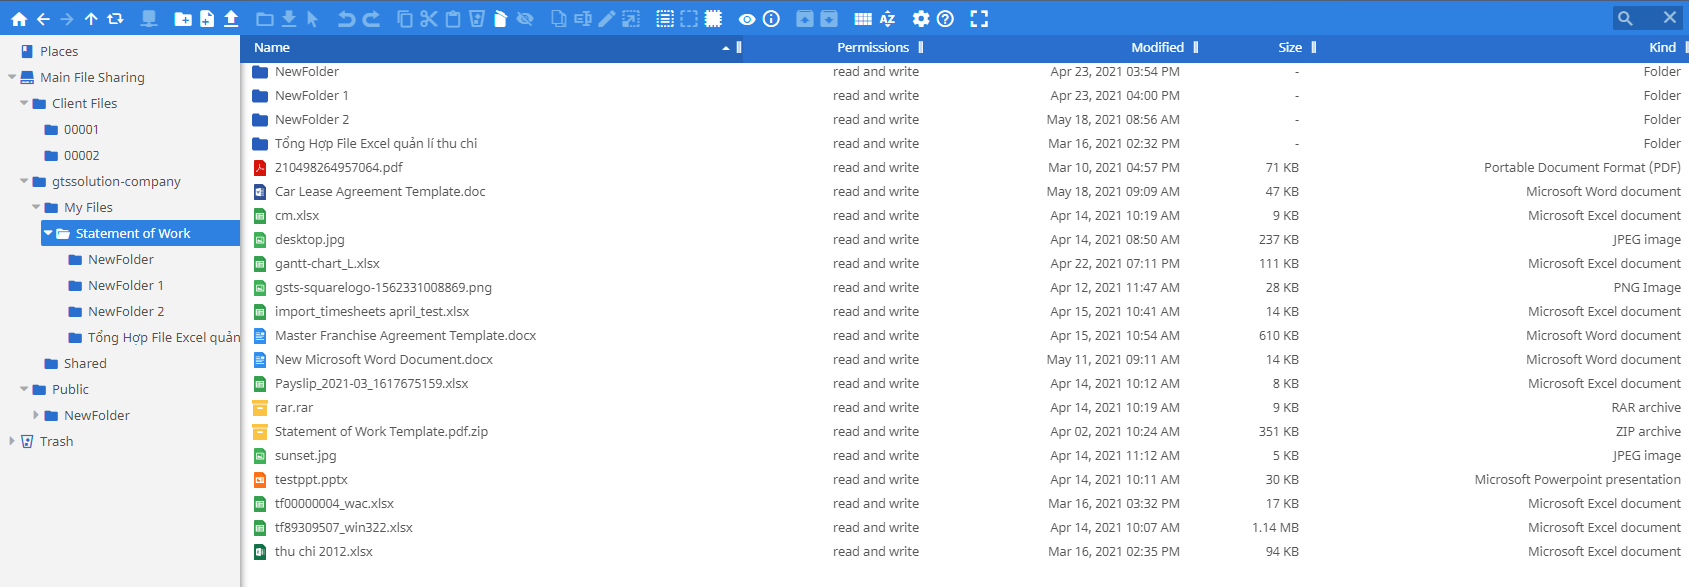Expand NewFolder under Public in the tree
Viewport: 1689px width, 587px height.
pyautogui.click(x=36, y=415)
